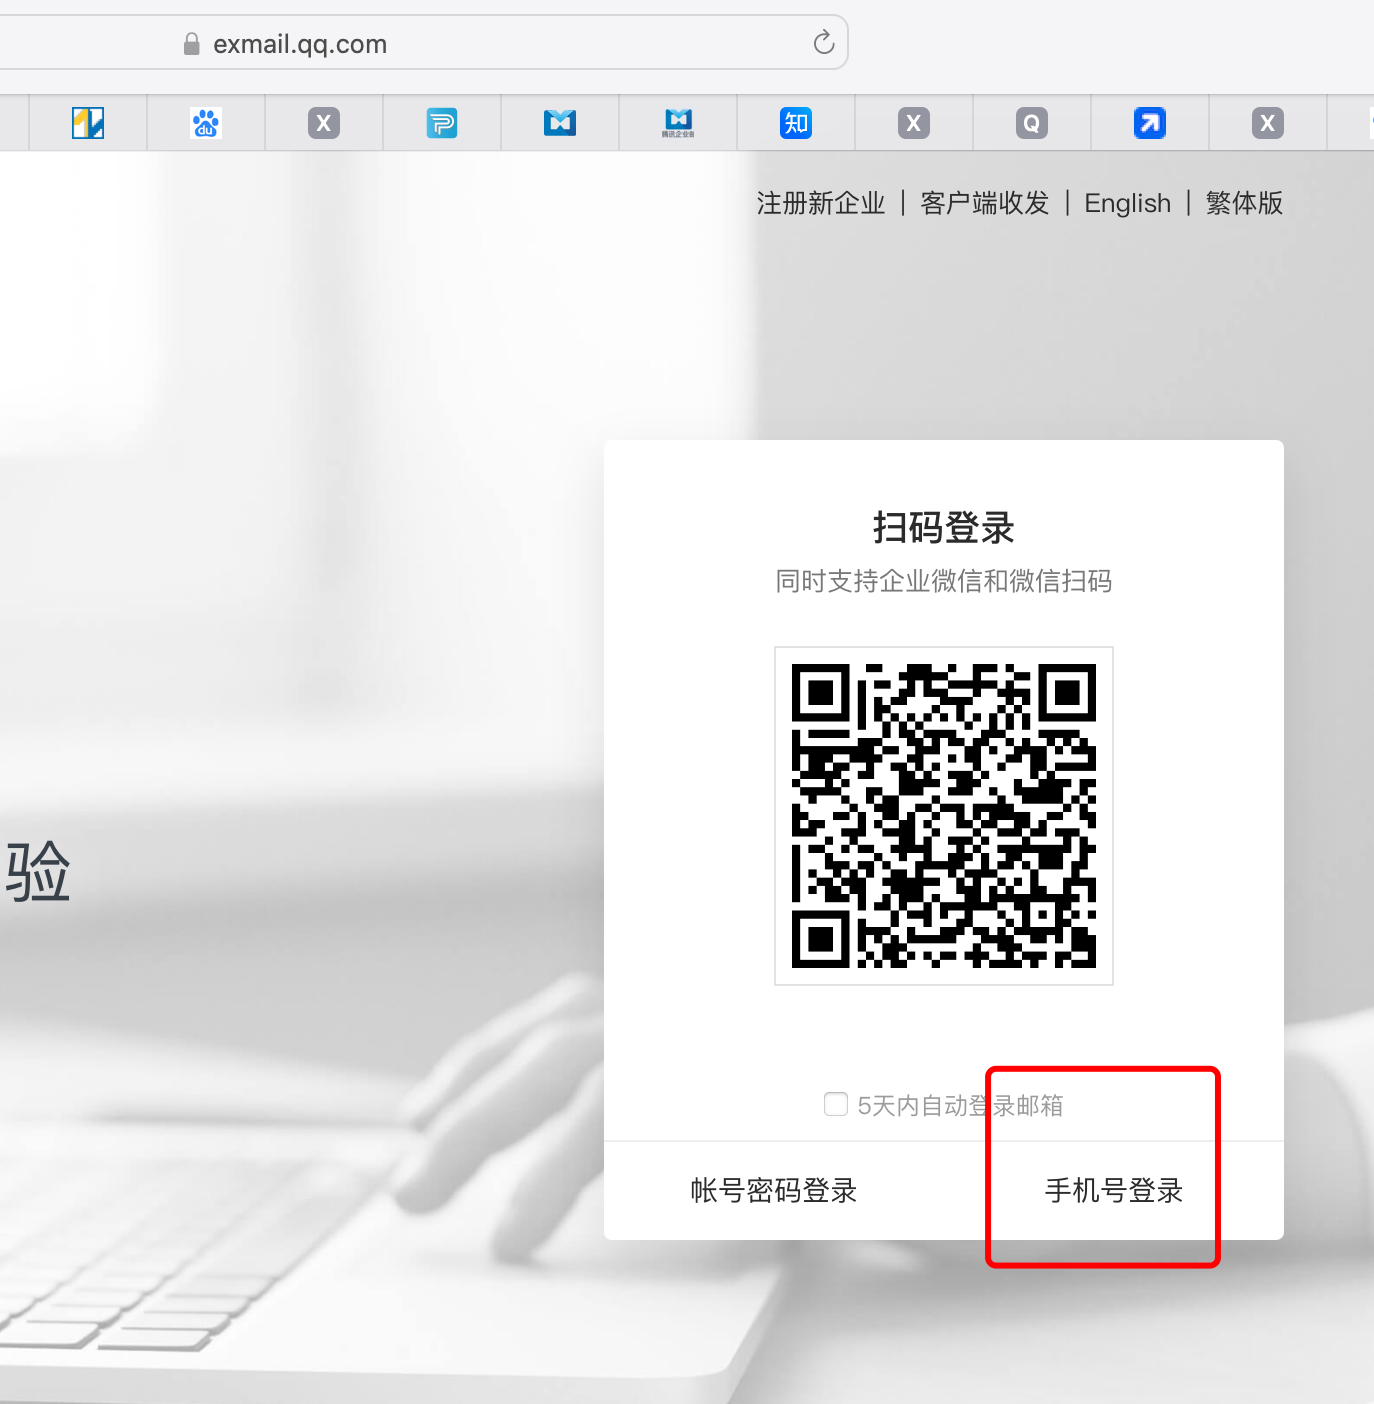This screenshot has height=1404, width=1374.
Task: Open the teal P-logo pinned tab
Action: pyautogui.click(x=442, y=123)
